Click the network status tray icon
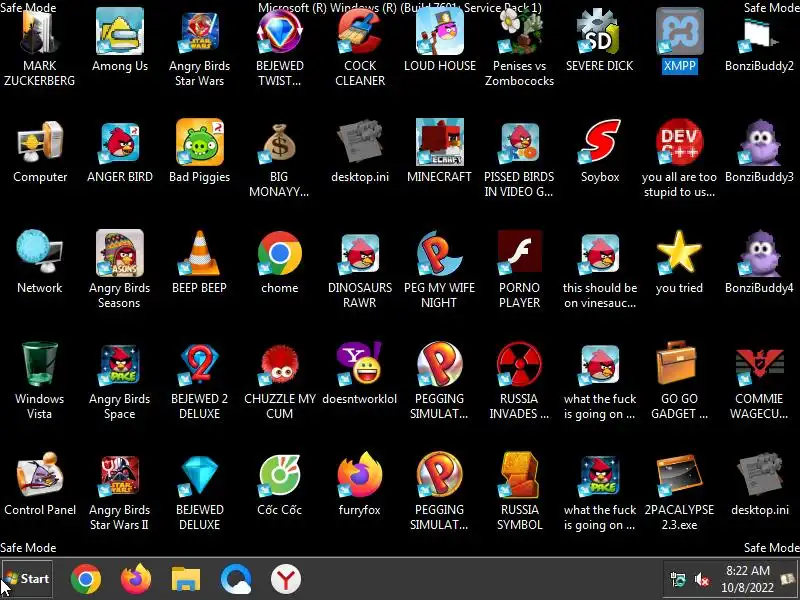 point(678,580)
